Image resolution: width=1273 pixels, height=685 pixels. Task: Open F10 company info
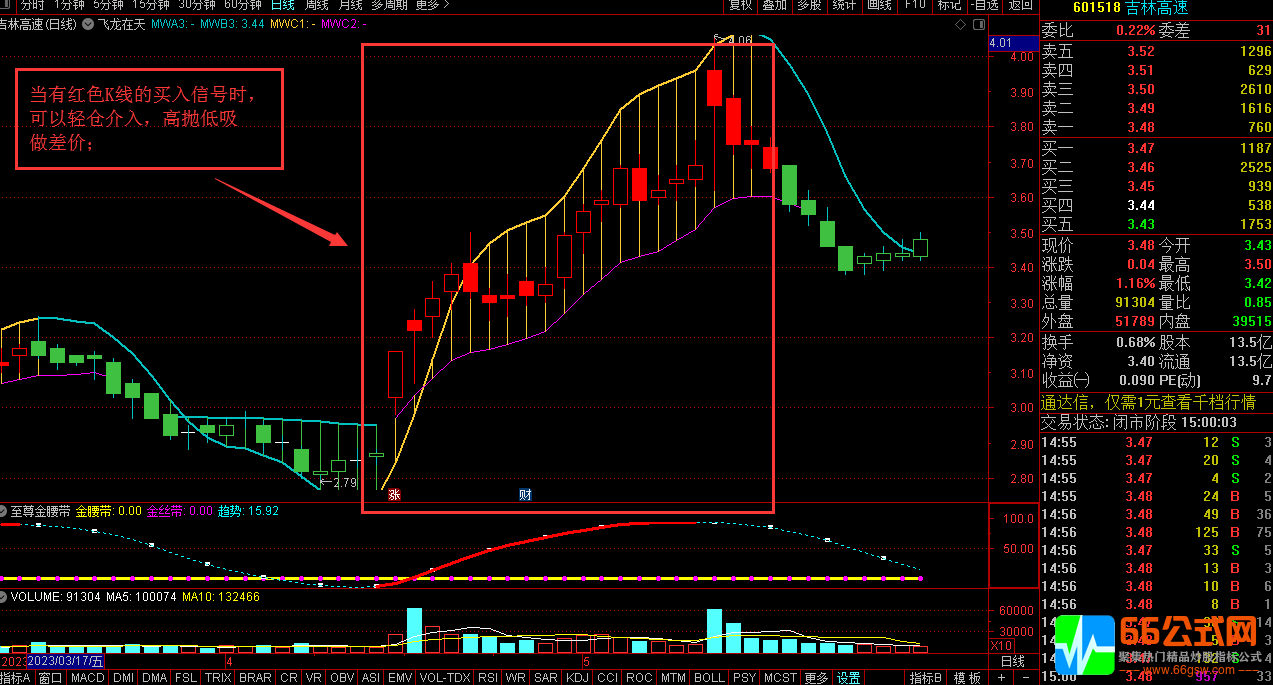915,5
